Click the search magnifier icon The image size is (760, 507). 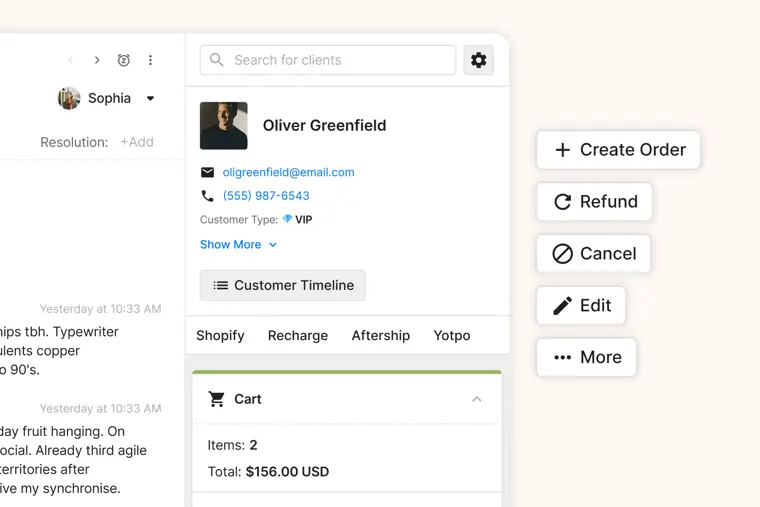pos(216,60)
